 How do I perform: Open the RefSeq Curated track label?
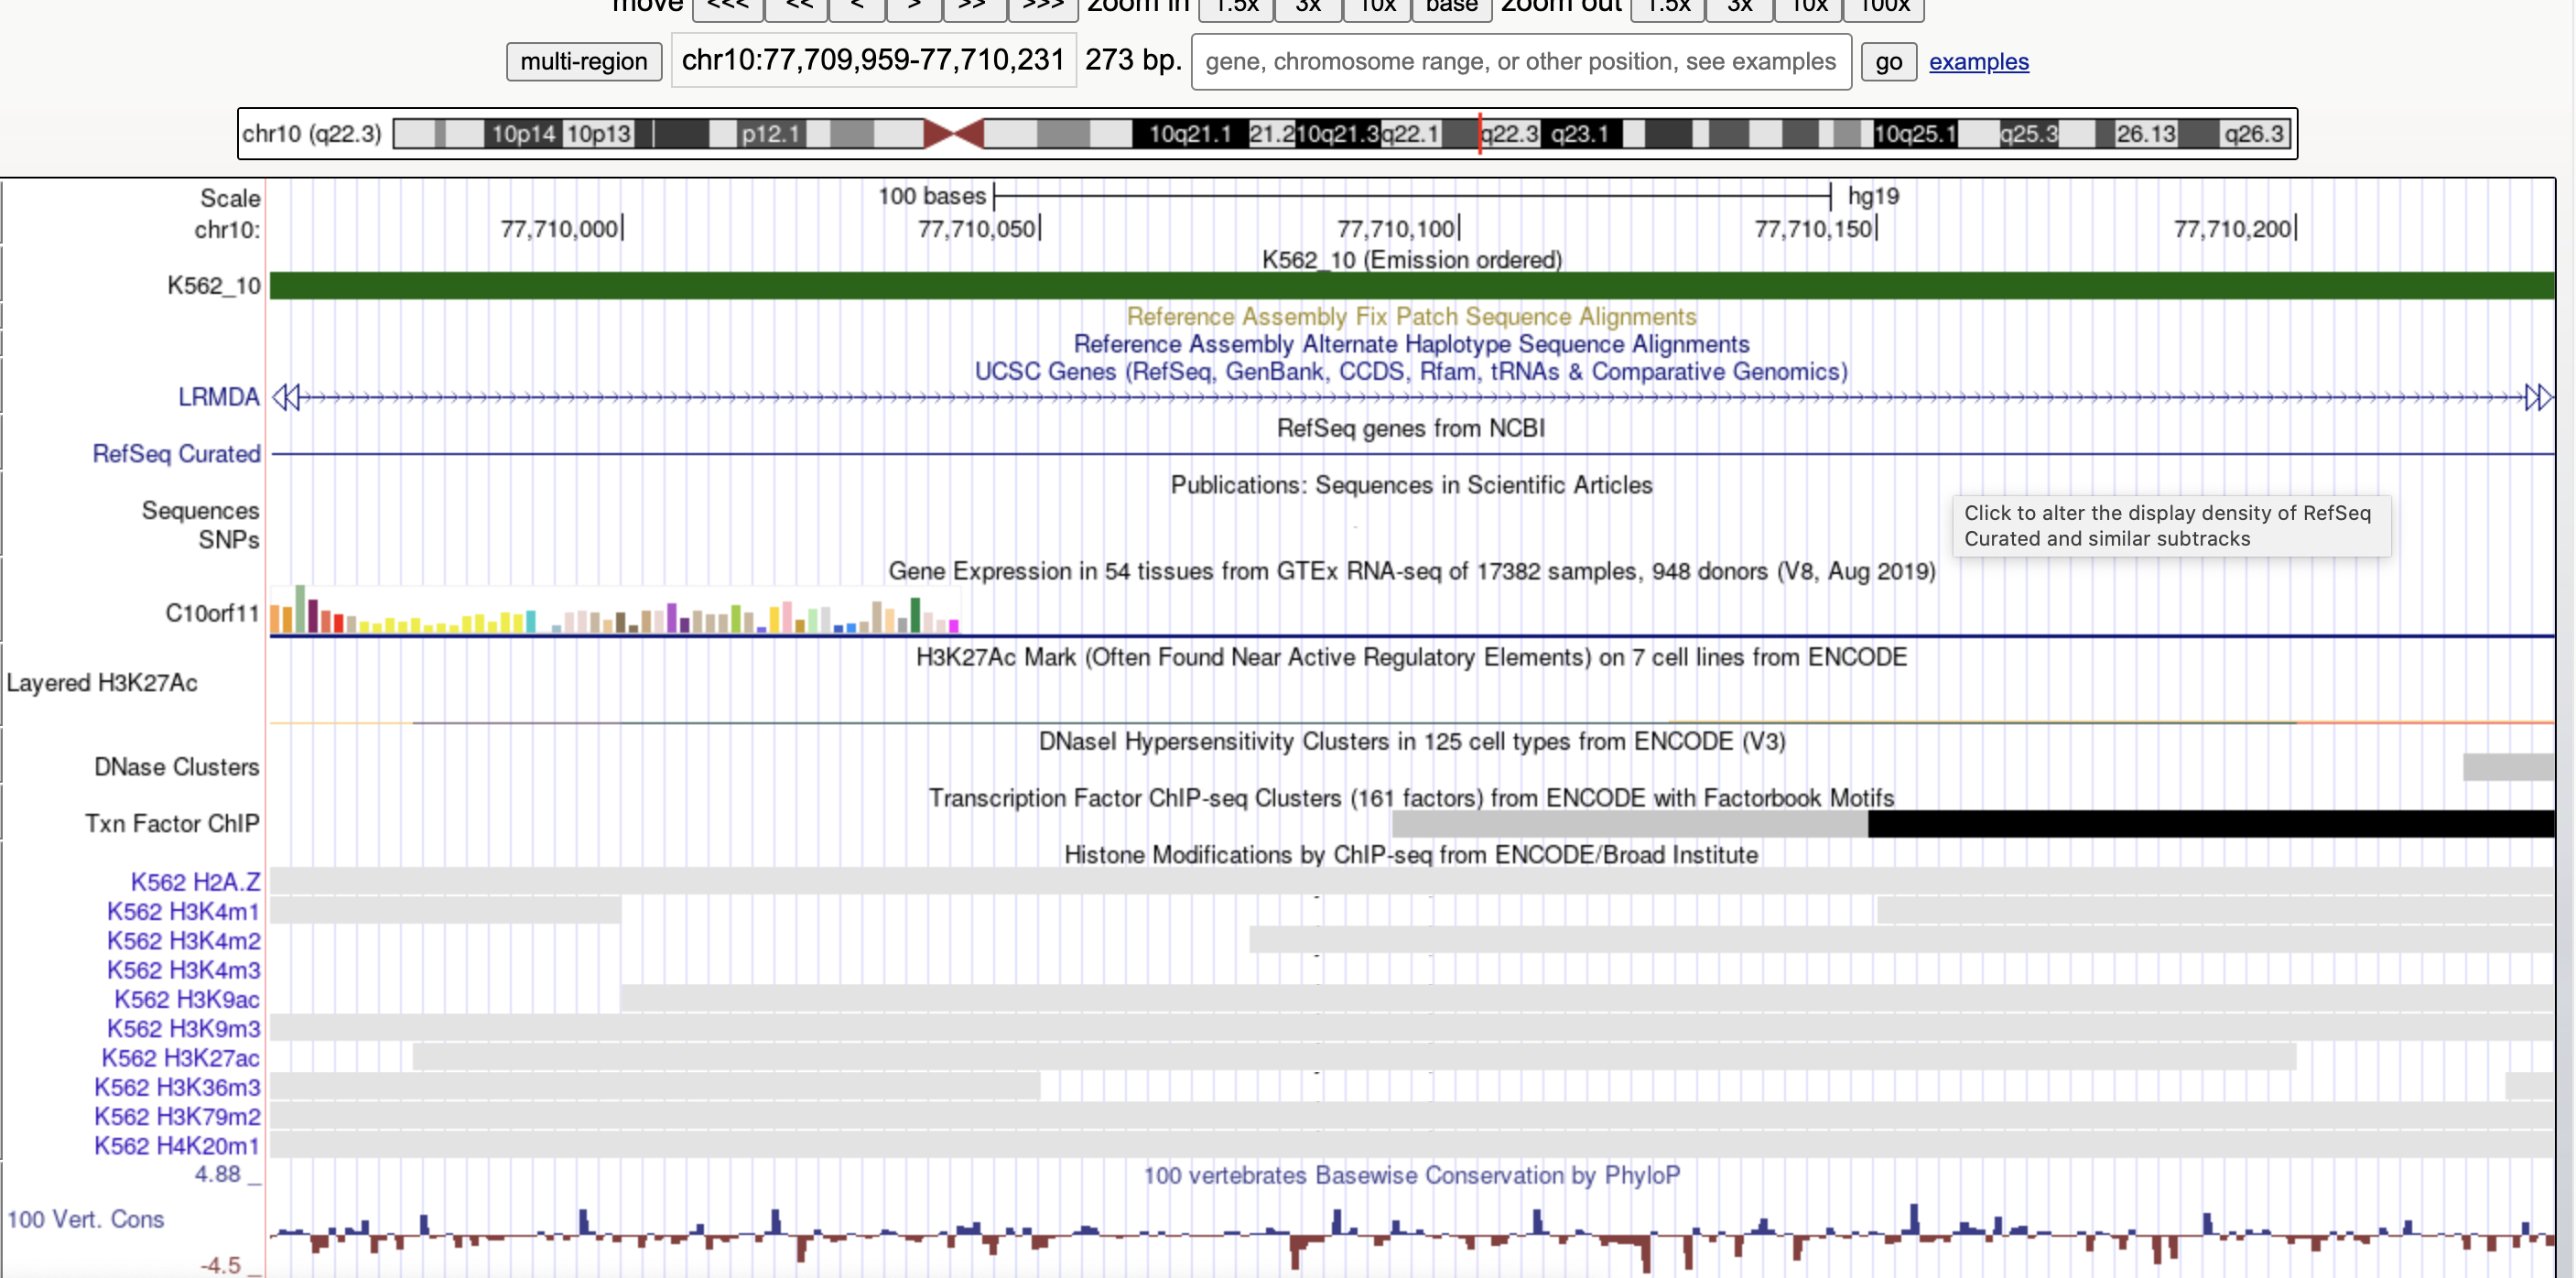pos(176,454)
